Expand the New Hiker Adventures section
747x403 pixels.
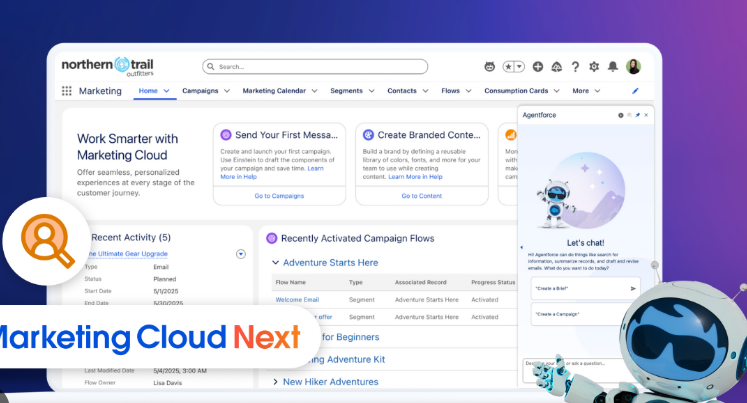point(276,382)
